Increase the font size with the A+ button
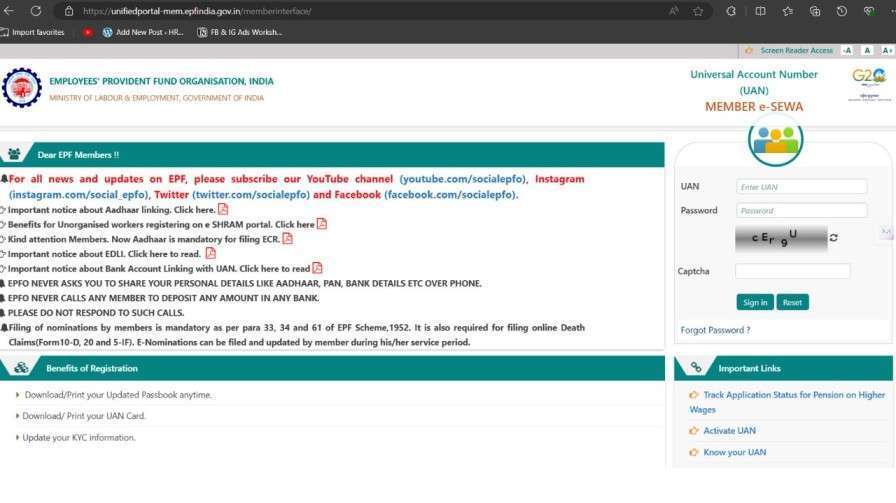Screen dimensions: 896x503 (x=887, y=50)
